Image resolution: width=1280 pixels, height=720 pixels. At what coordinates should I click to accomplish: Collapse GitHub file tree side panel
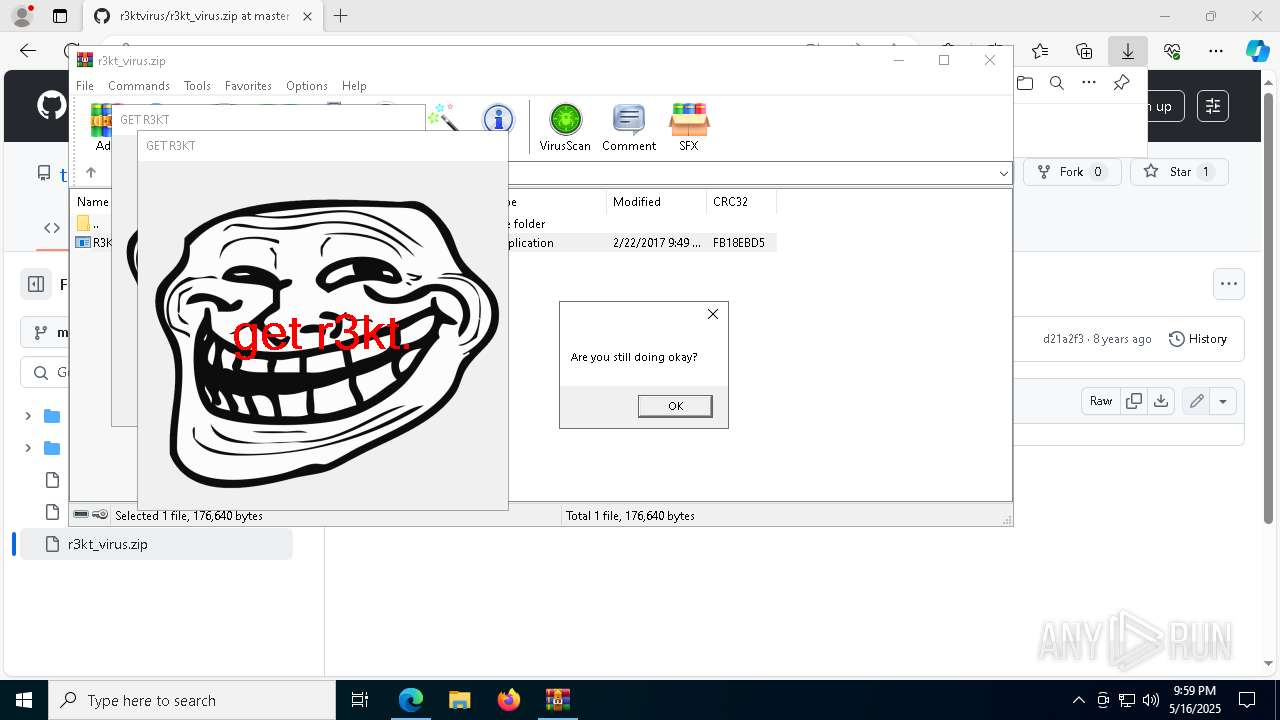[x=36, y=284]
